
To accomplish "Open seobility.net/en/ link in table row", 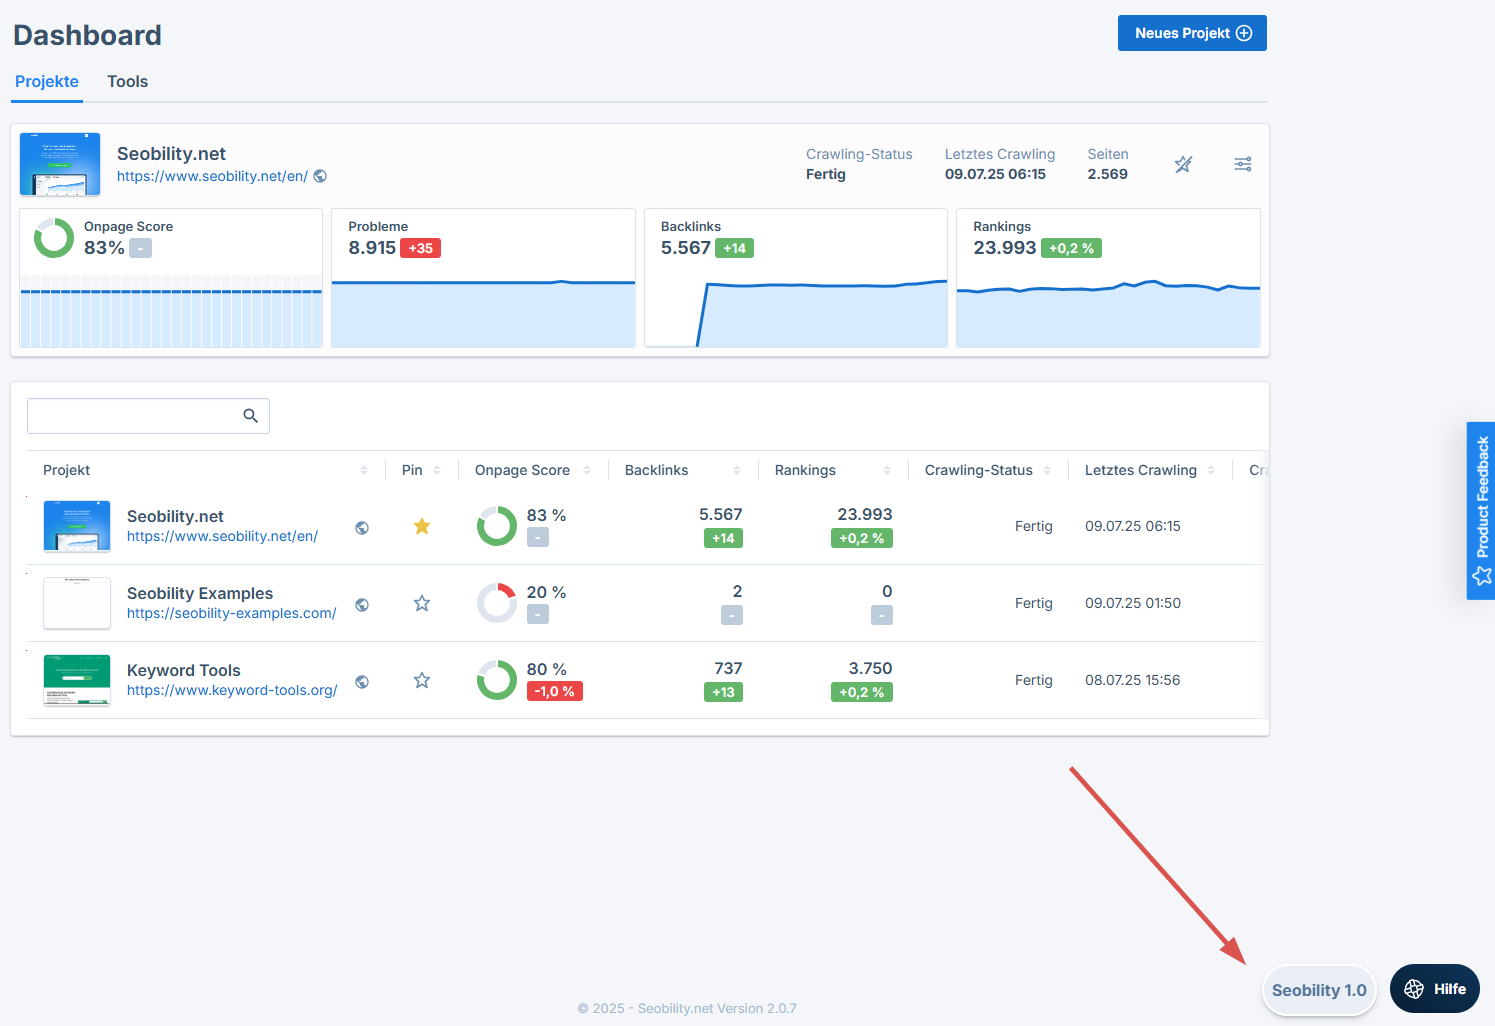I will click(222, 536).
